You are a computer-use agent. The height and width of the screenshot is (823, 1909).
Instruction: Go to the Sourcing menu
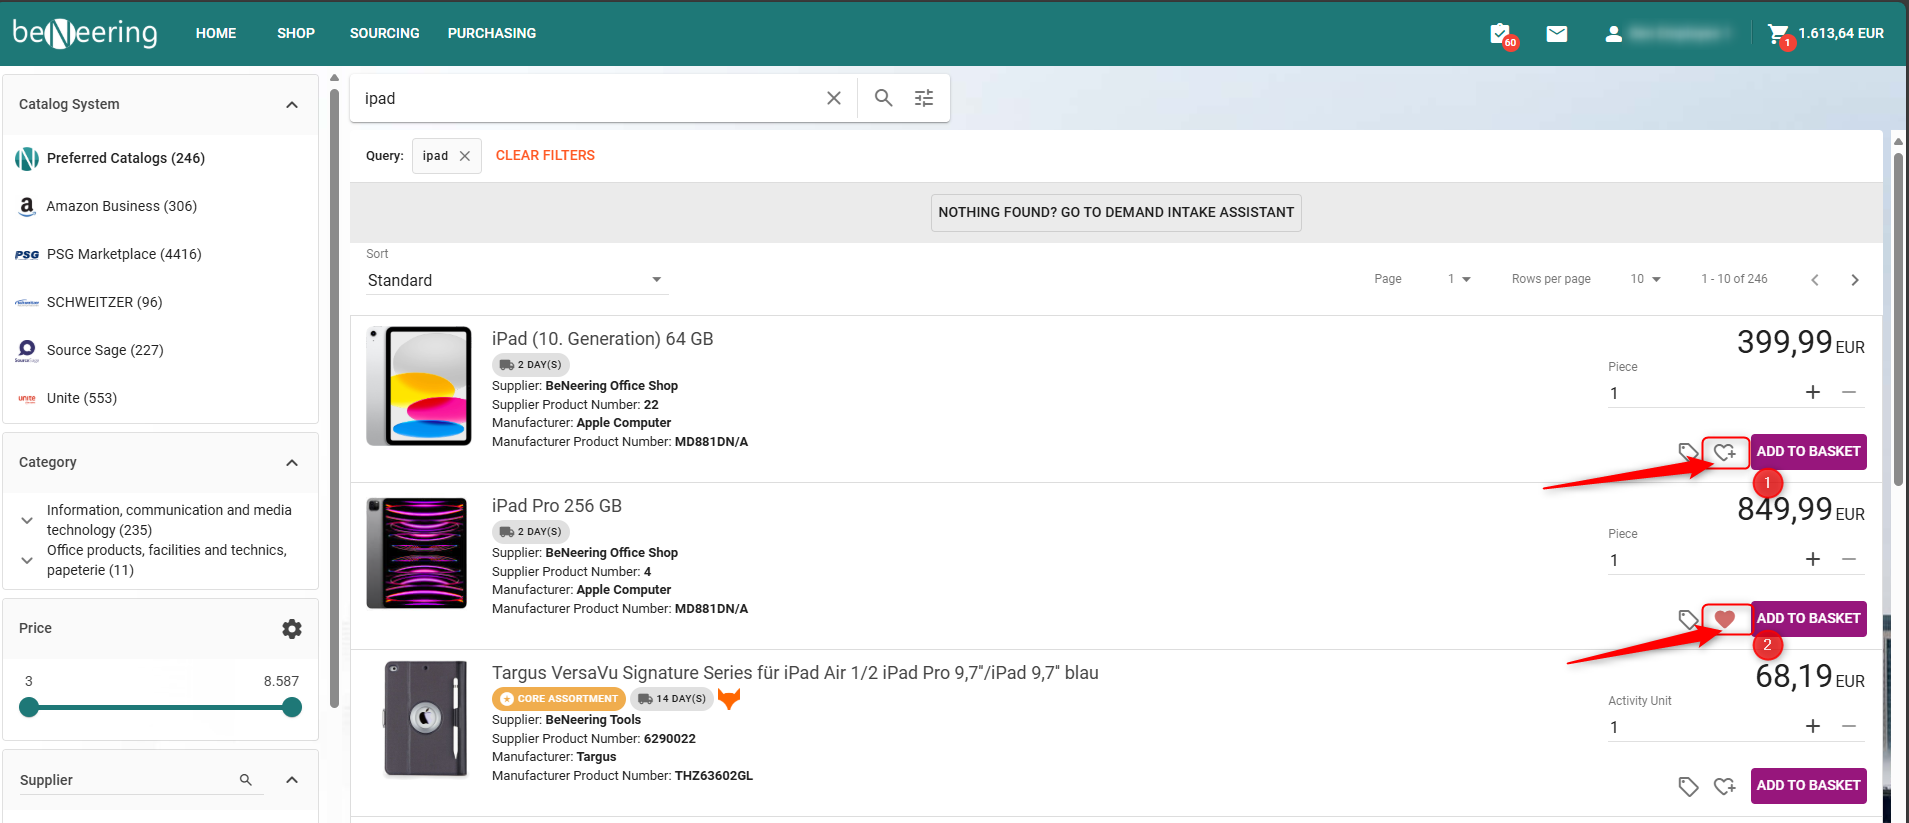point(384,33)
